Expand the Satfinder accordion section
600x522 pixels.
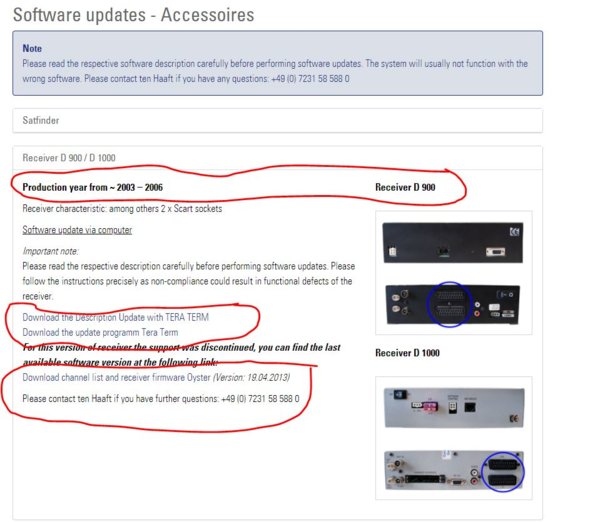click(x=42, y=120)
